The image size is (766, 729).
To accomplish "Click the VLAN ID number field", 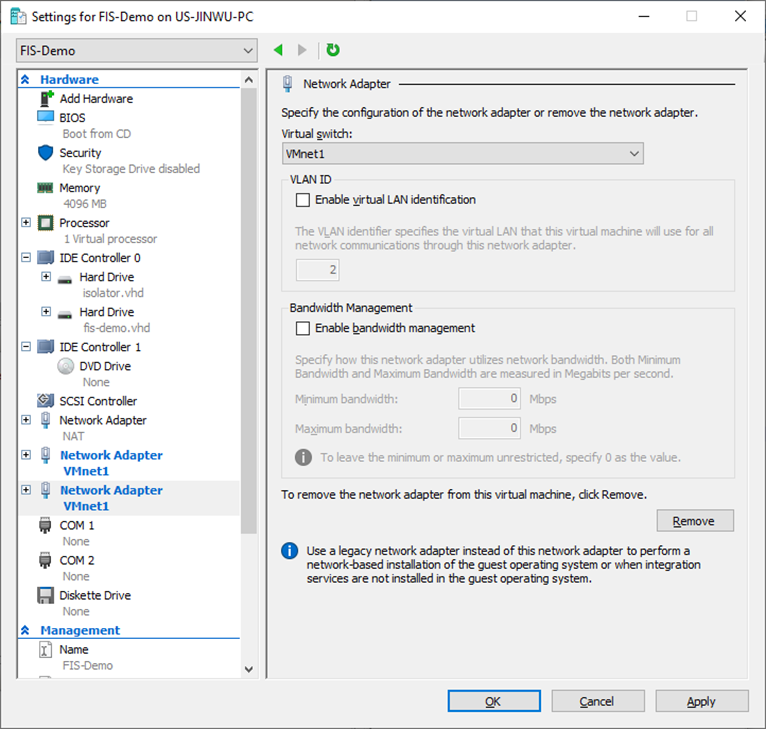I will (318, 270).
